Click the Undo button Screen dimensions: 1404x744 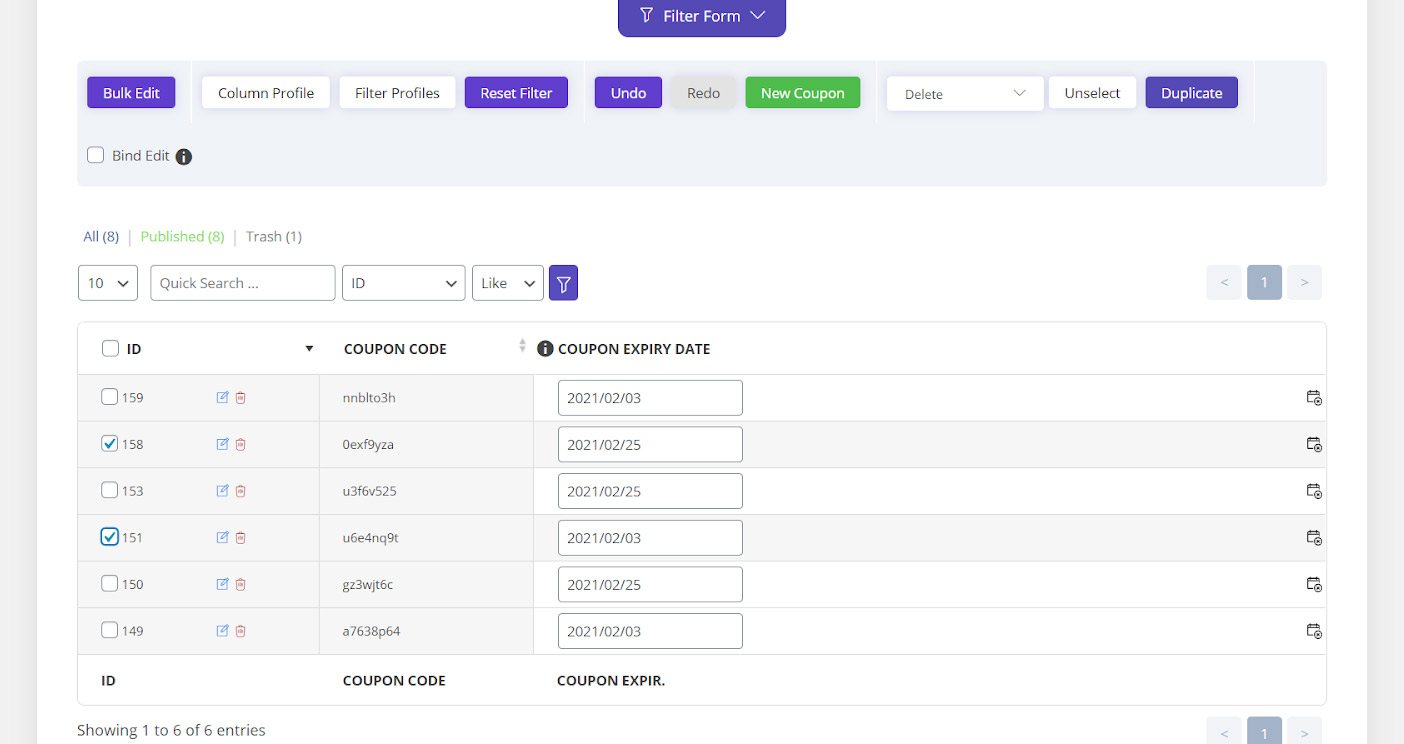pos(628,93)
